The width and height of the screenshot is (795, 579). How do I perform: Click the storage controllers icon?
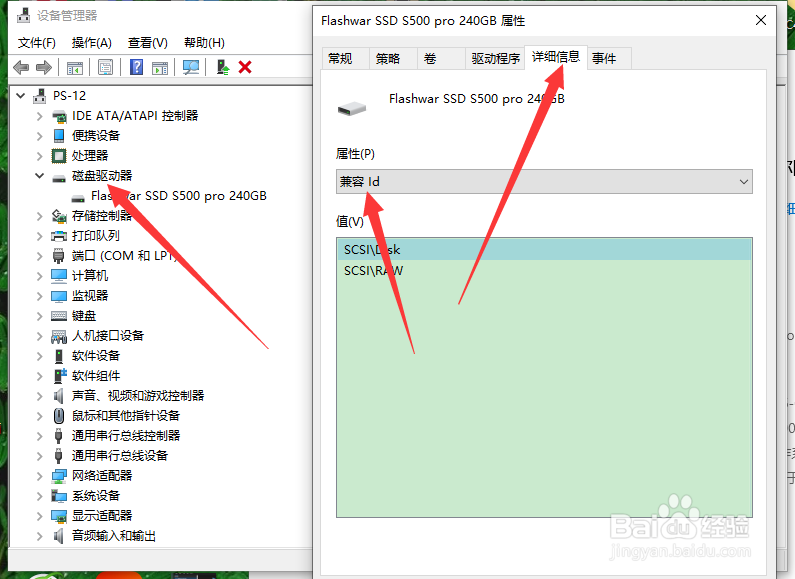[x=59, y=216]
